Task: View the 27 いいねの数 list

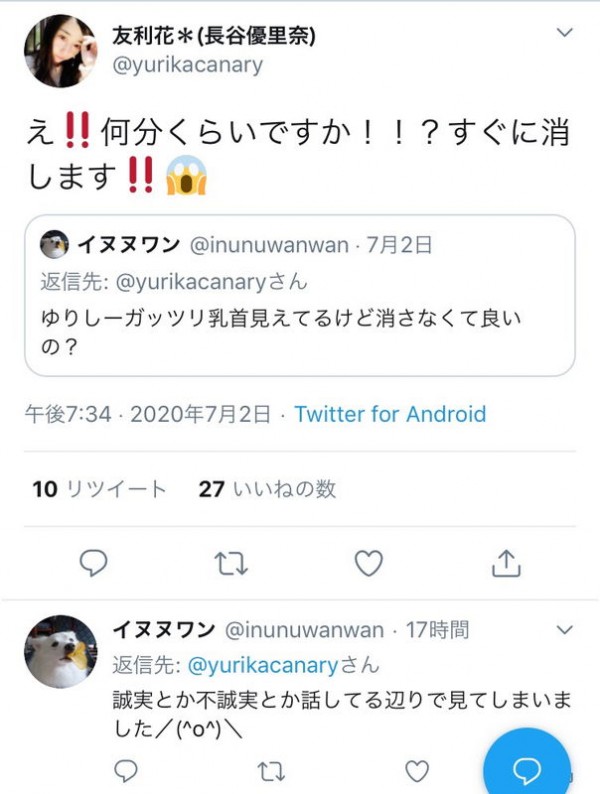Action: pyautogui.click(x=267, y=489)
